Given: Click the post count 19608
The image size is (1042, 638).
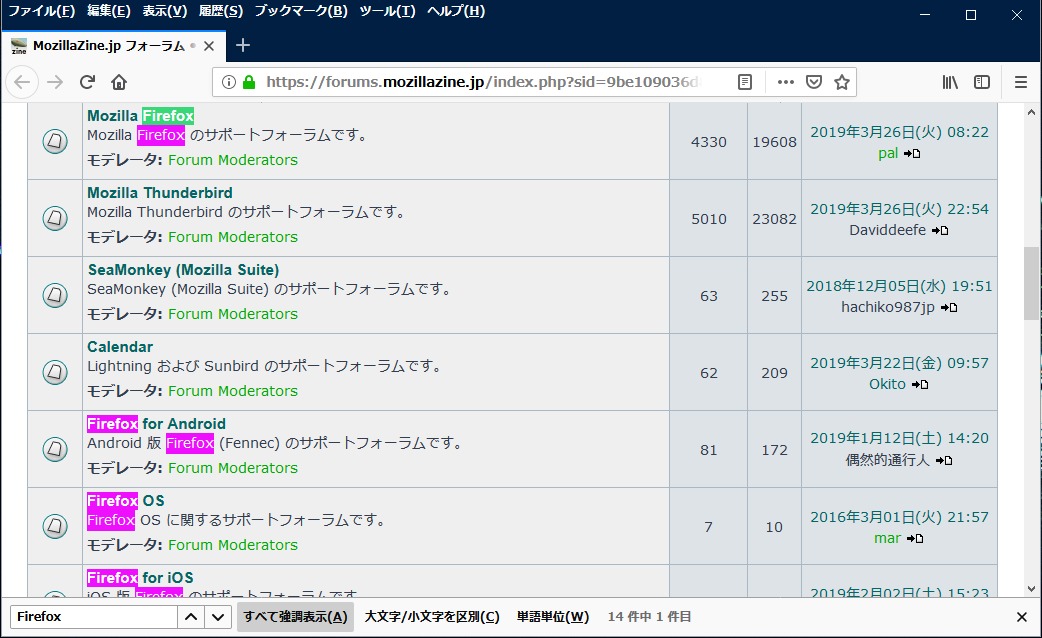Looking at the screenshot, I should coord(774,142).
